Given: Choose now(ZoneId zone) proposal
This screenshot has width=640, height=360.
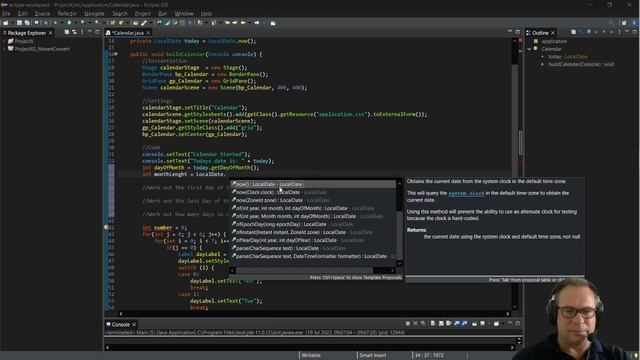Looking at the screenshot, I should coord(312,200).
